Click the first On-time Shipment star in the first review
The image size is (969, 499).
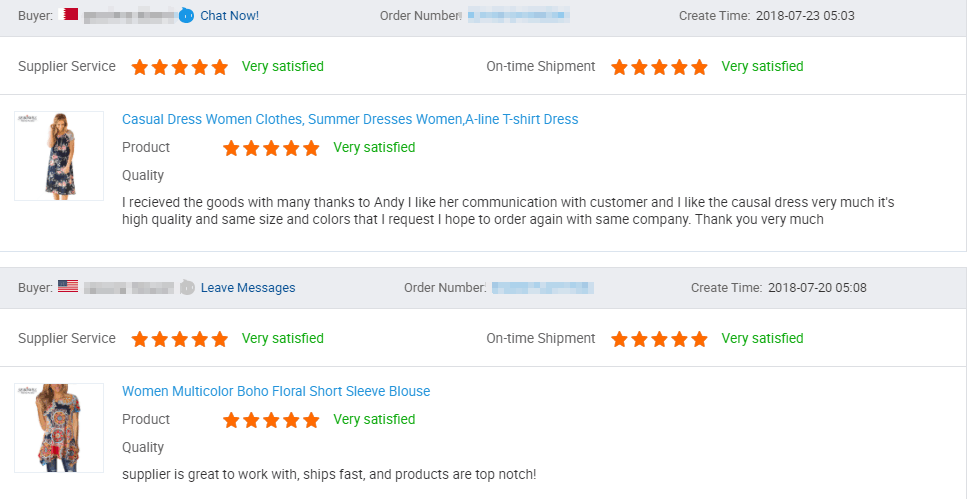point(619,67)
